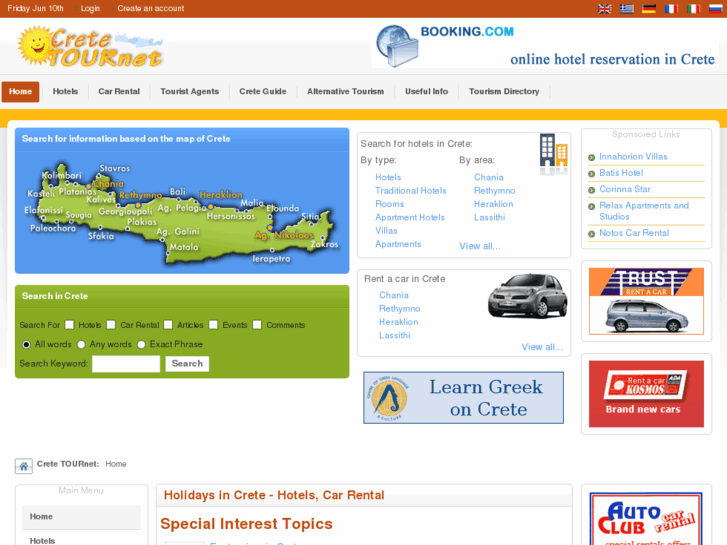Select Home in the Main Menu
The height and width of the screenshot is (545, 727).
pyautogui.click(x=82, y=517)
